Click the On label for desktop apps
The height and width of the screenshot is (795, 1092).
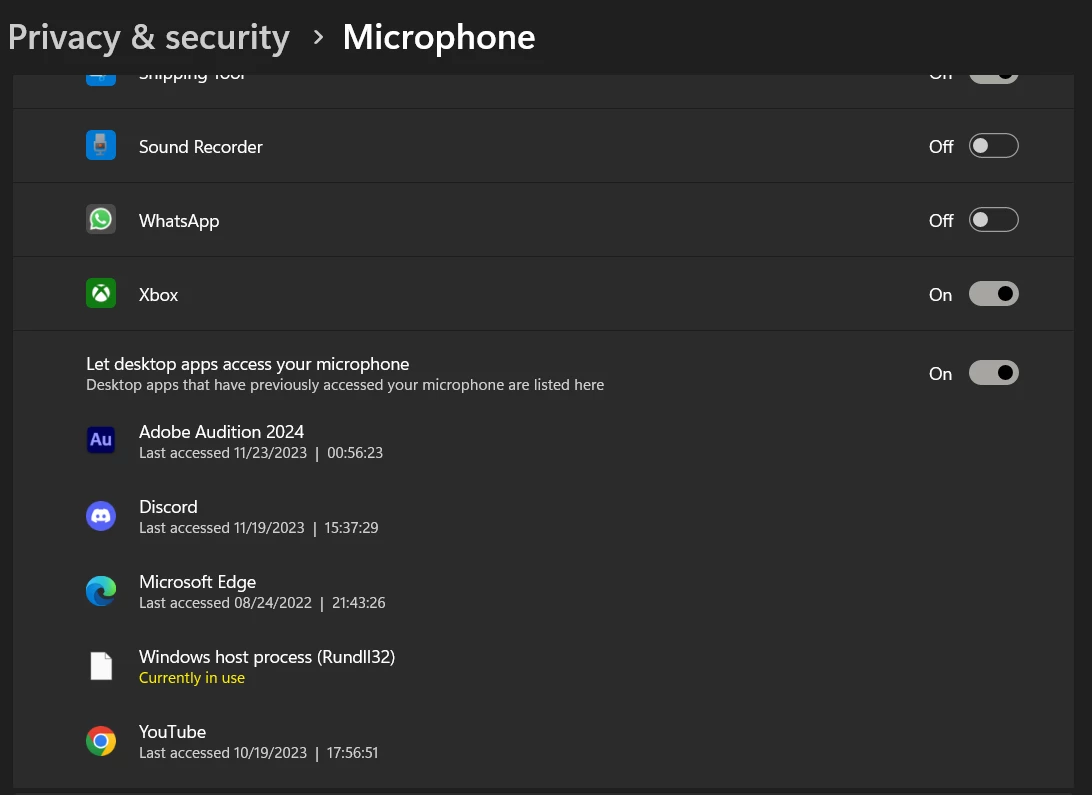click(x=940, y=374)
